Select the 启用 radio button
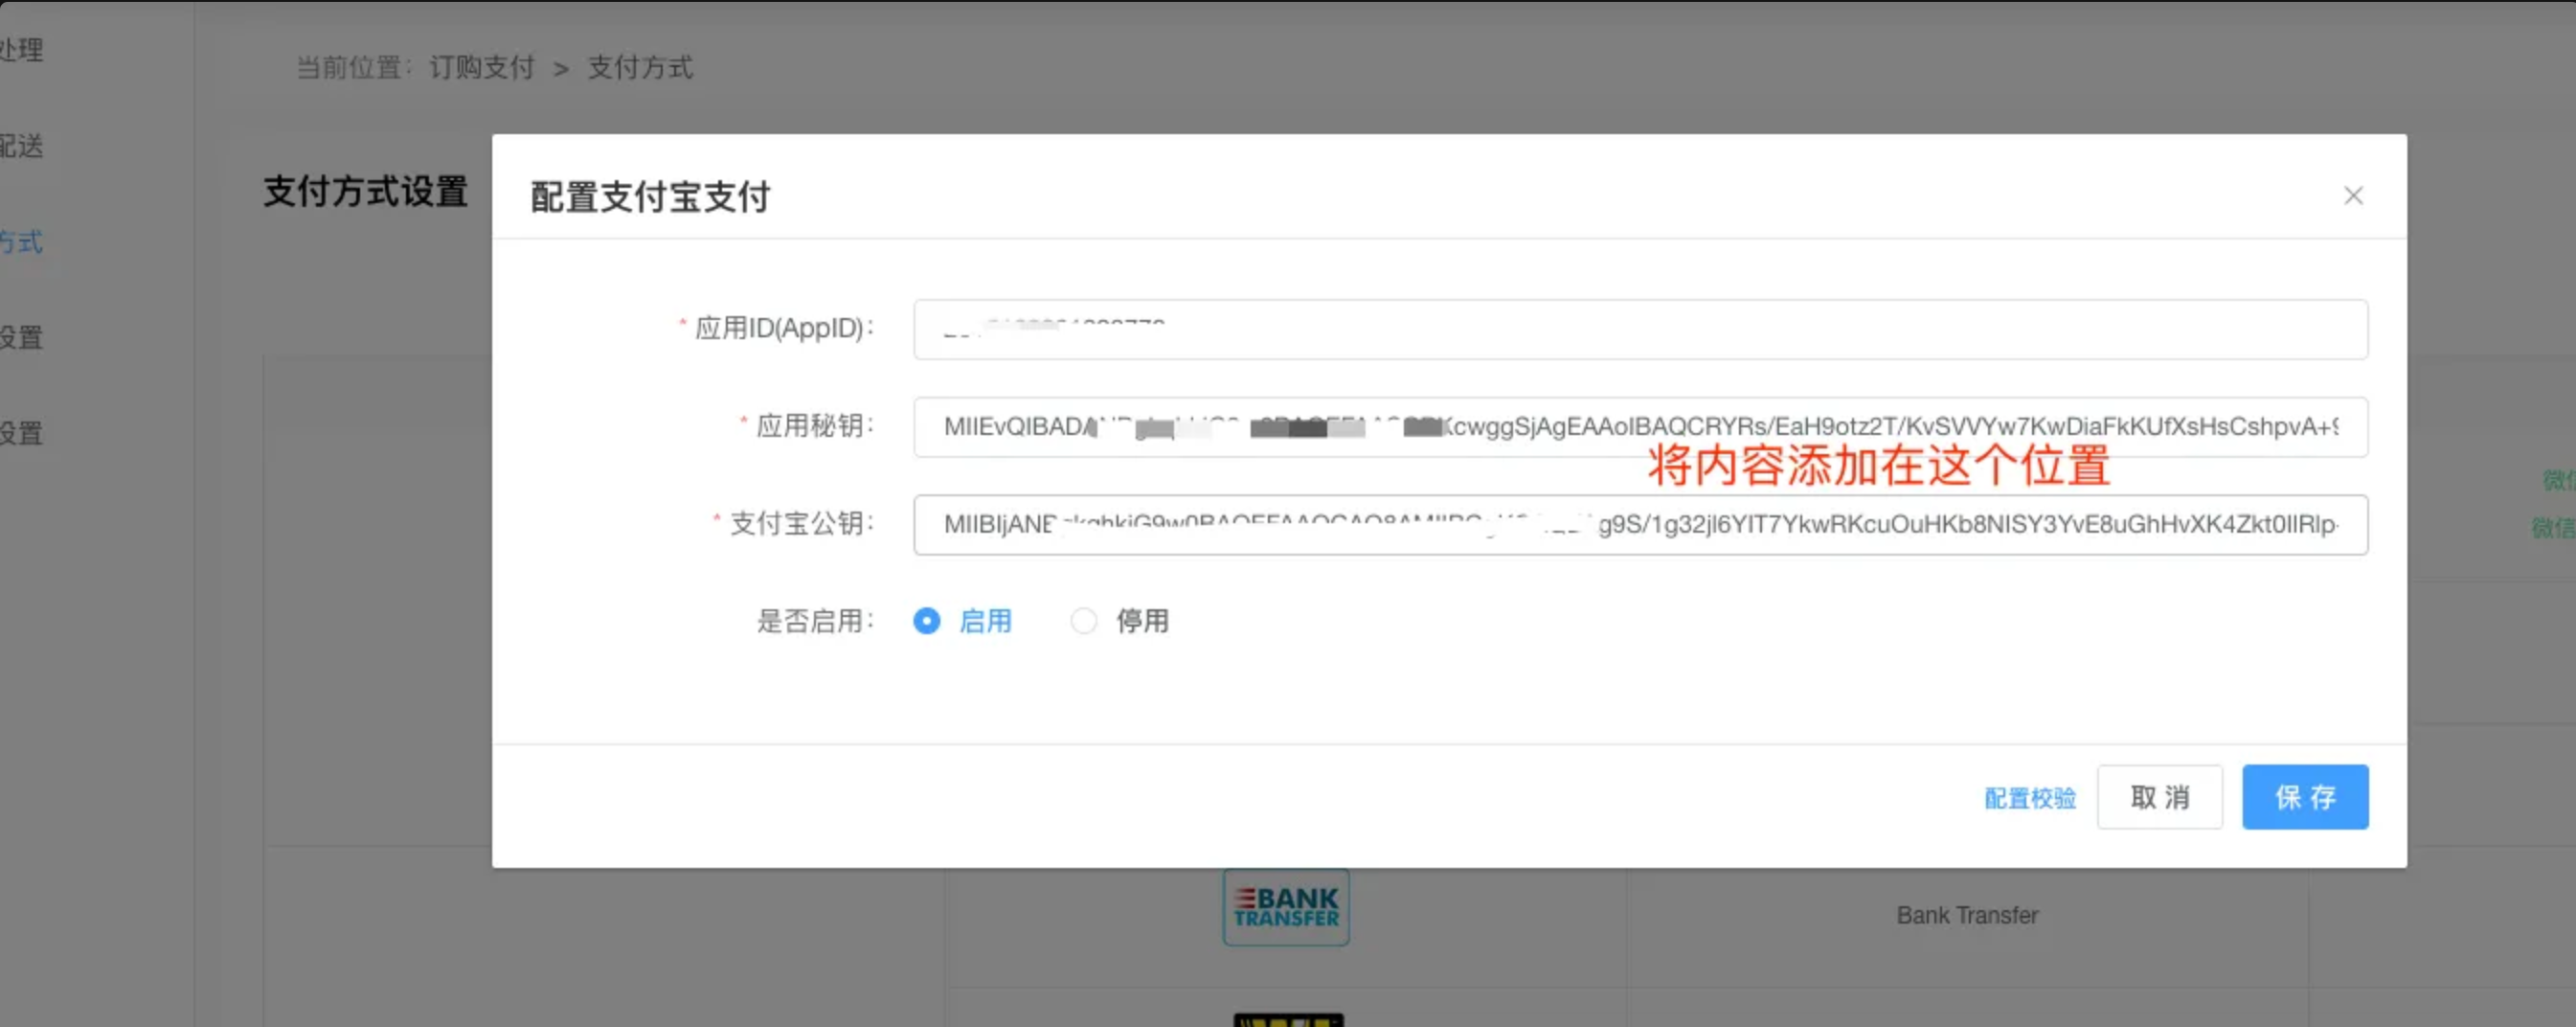This screenshot has height=1027, width=2576. (927, 621)
